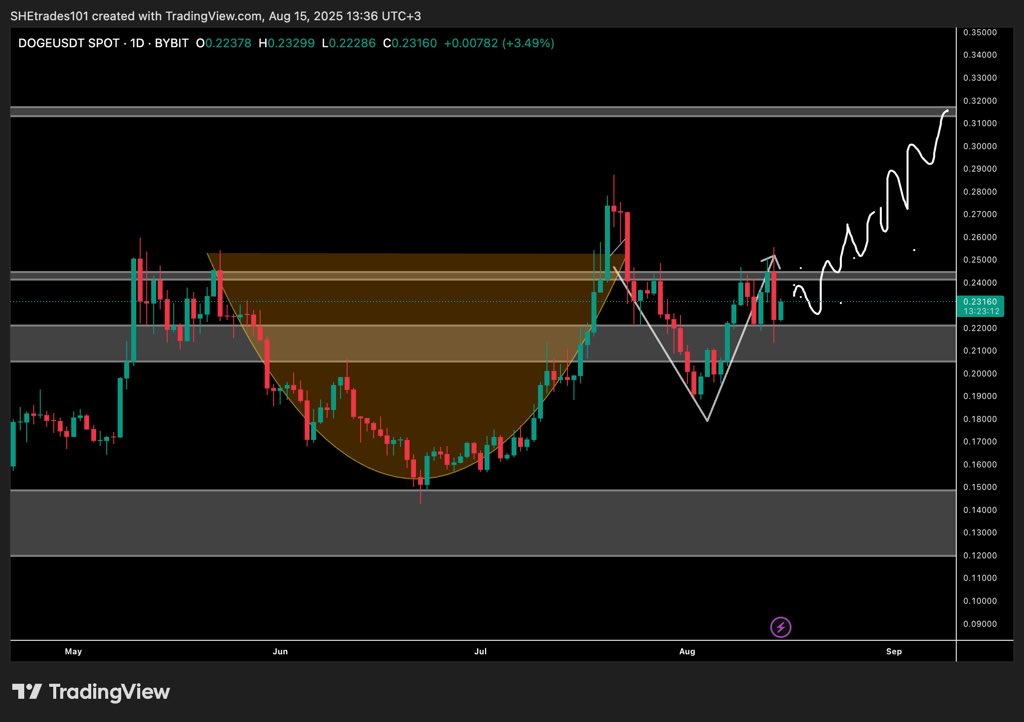1024x722 pixels.
Task: Click the 0.13000 price axis label
Action: point(980,533)
